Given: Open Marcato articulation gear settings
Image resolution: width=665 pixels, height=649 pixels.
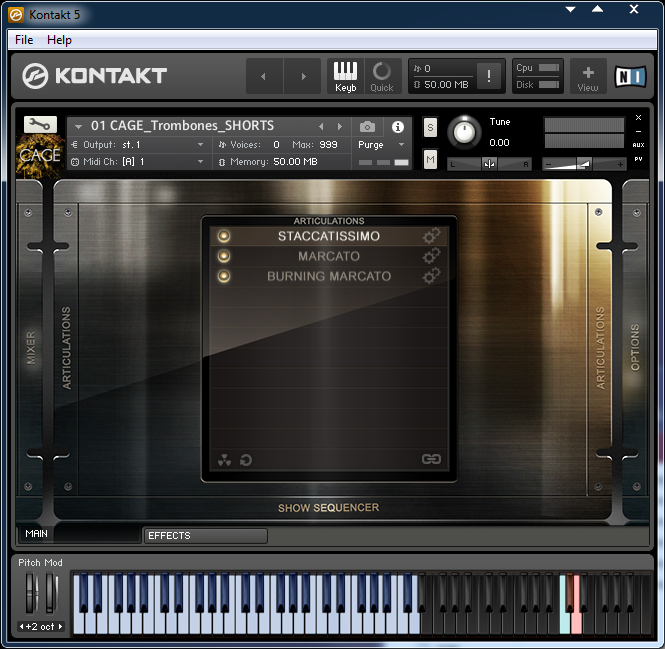Looking at the screenshot, I should (431, 256).
